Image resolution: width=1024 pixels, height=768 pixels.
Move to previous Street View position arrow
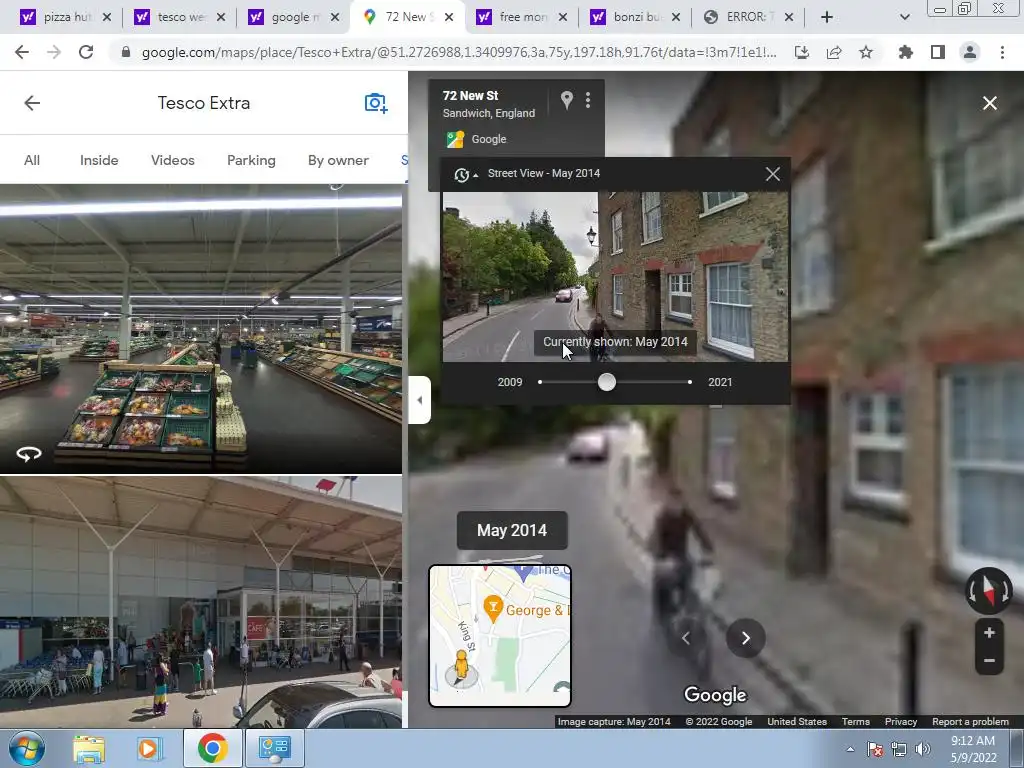click(x=686, y=638)
